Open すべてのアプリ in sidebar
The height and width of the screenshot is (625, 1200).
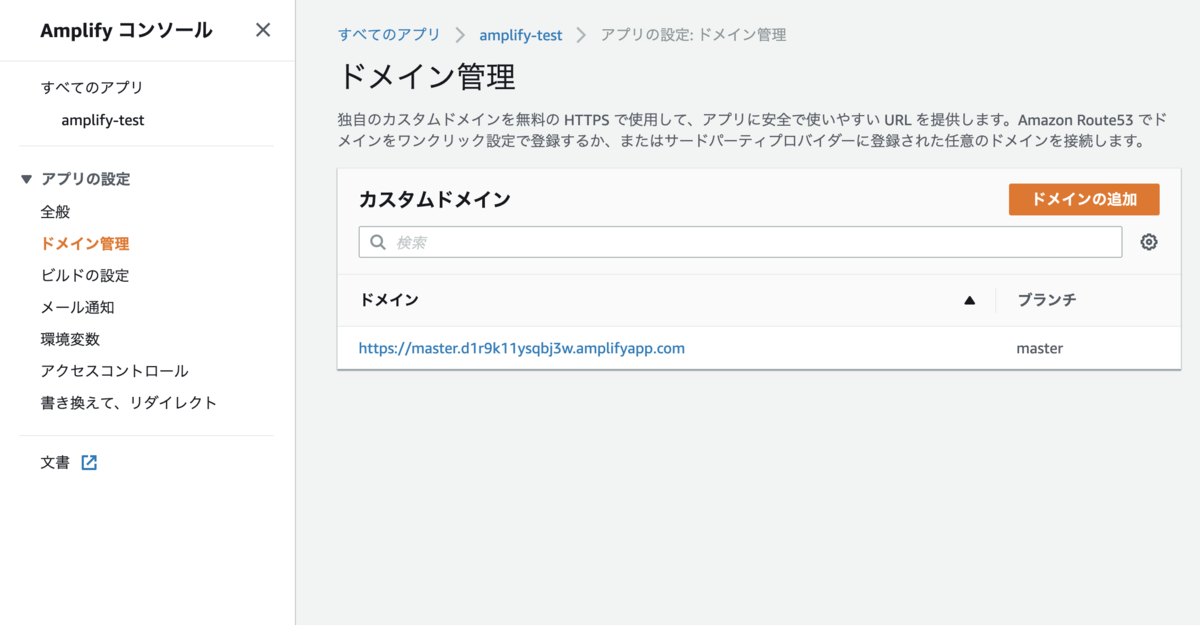[92, 87]
